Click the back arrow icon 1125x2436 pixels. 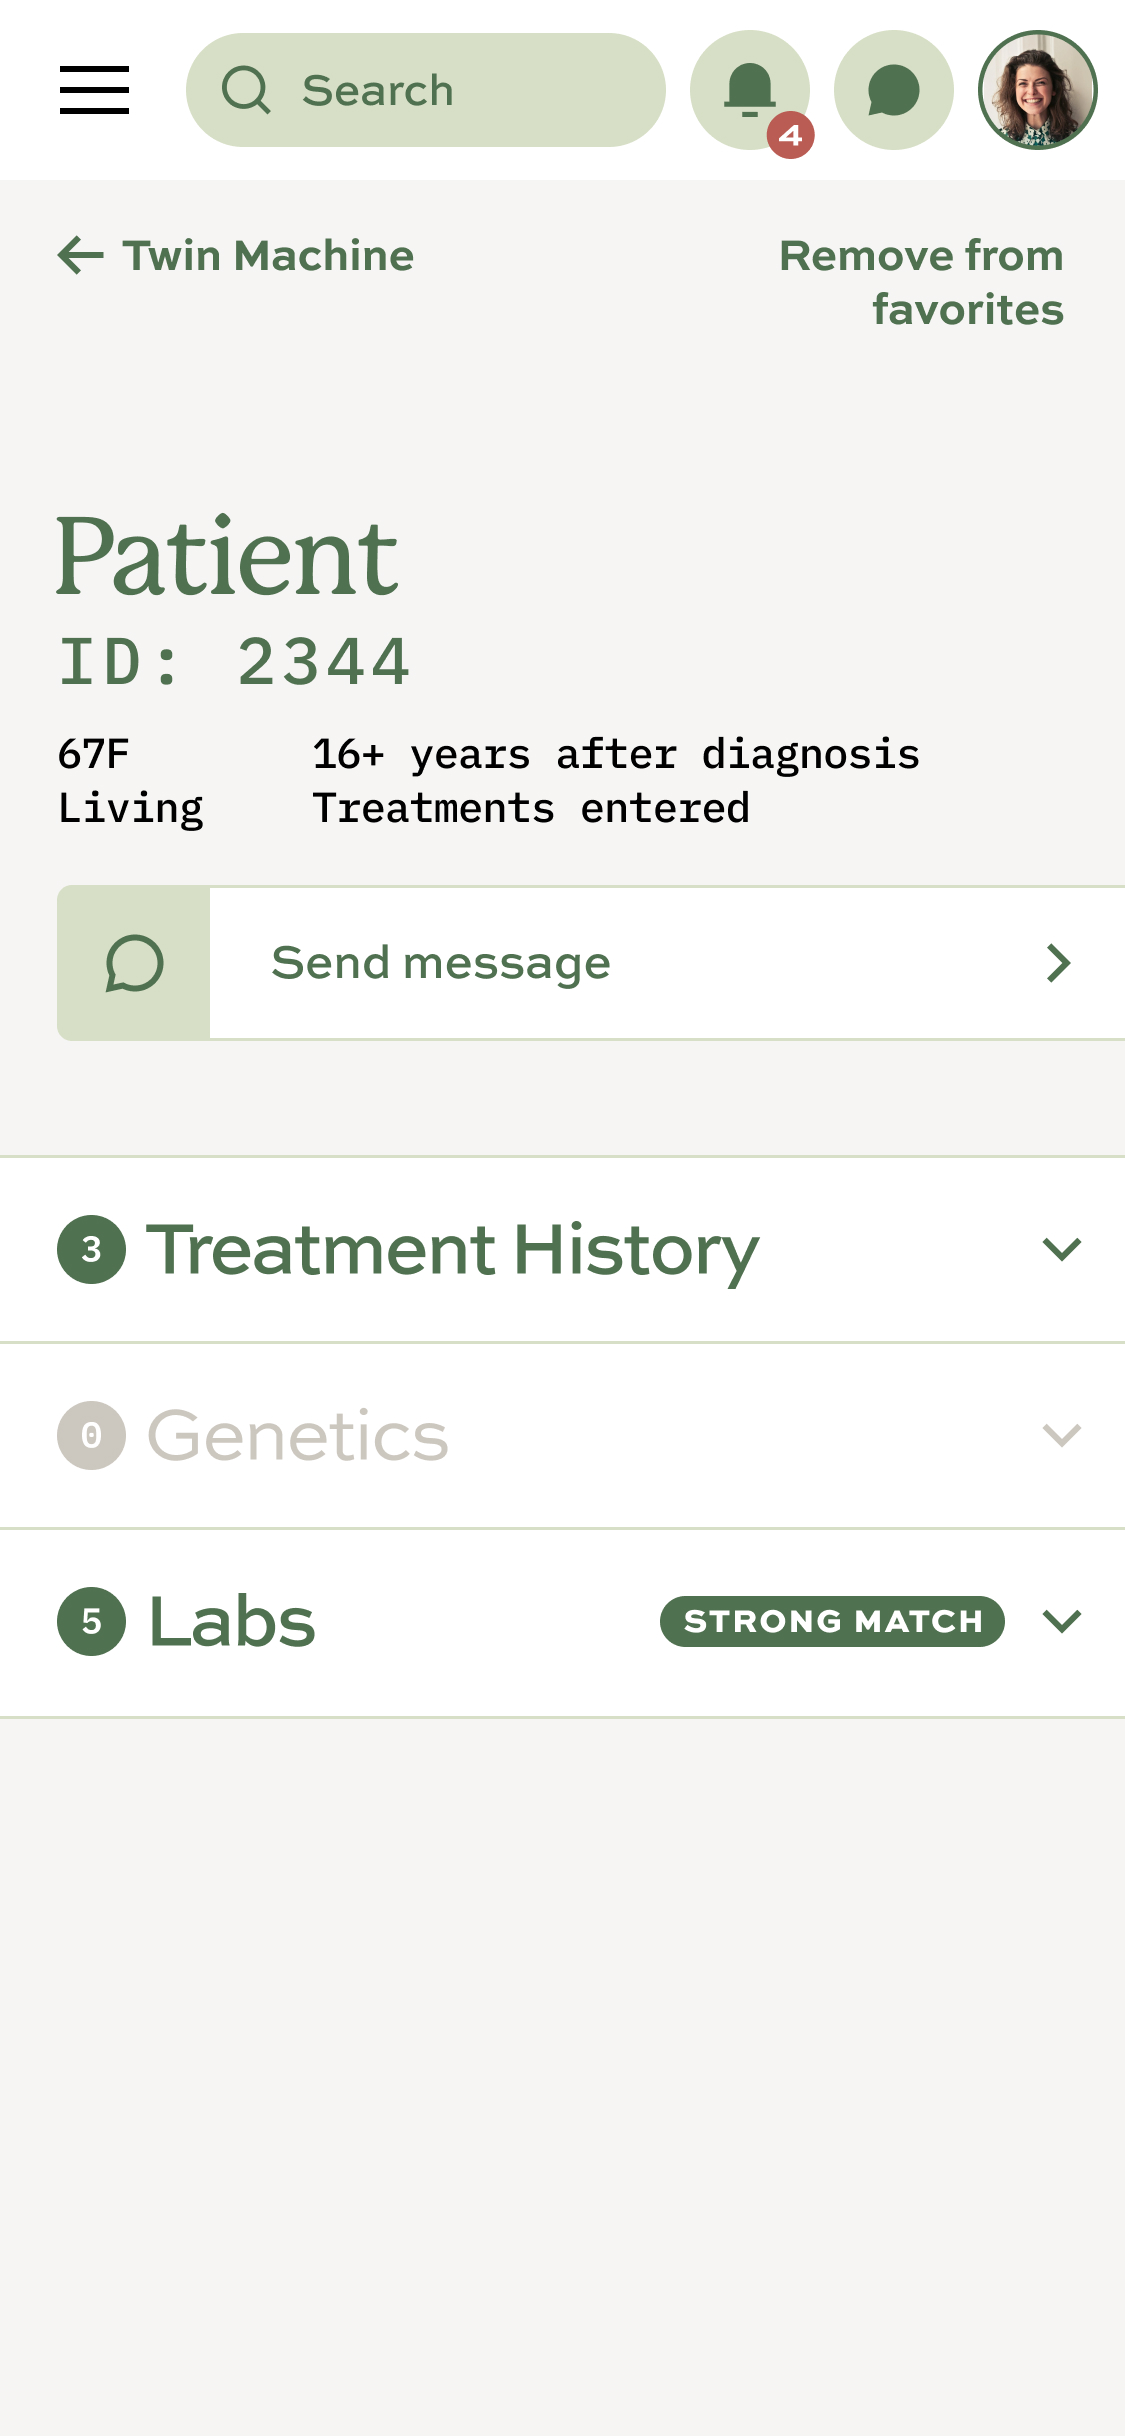coord(81,256)
